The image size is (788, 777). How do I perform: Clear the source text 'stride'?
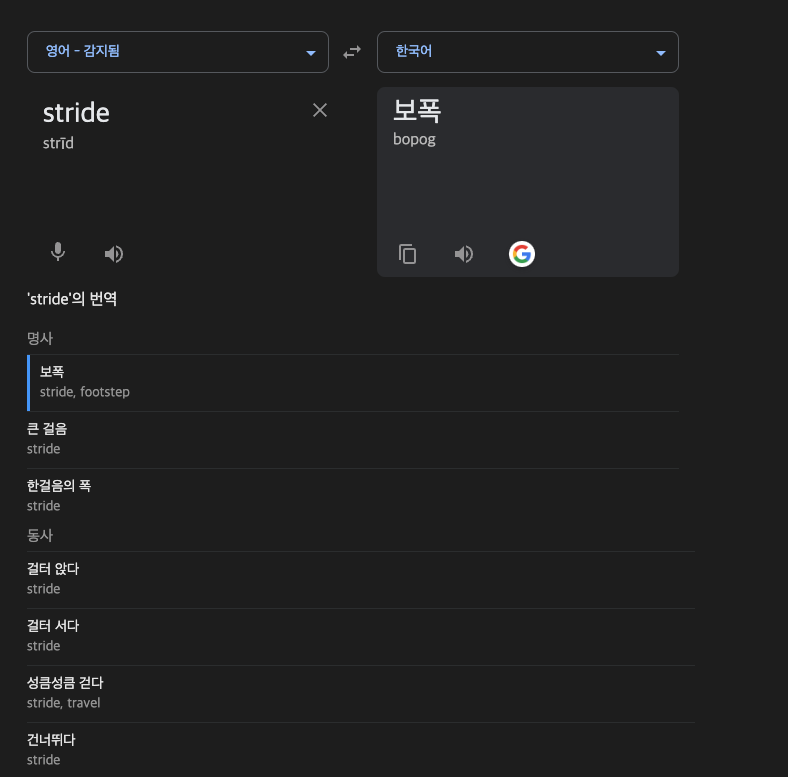tap(320, 110)
